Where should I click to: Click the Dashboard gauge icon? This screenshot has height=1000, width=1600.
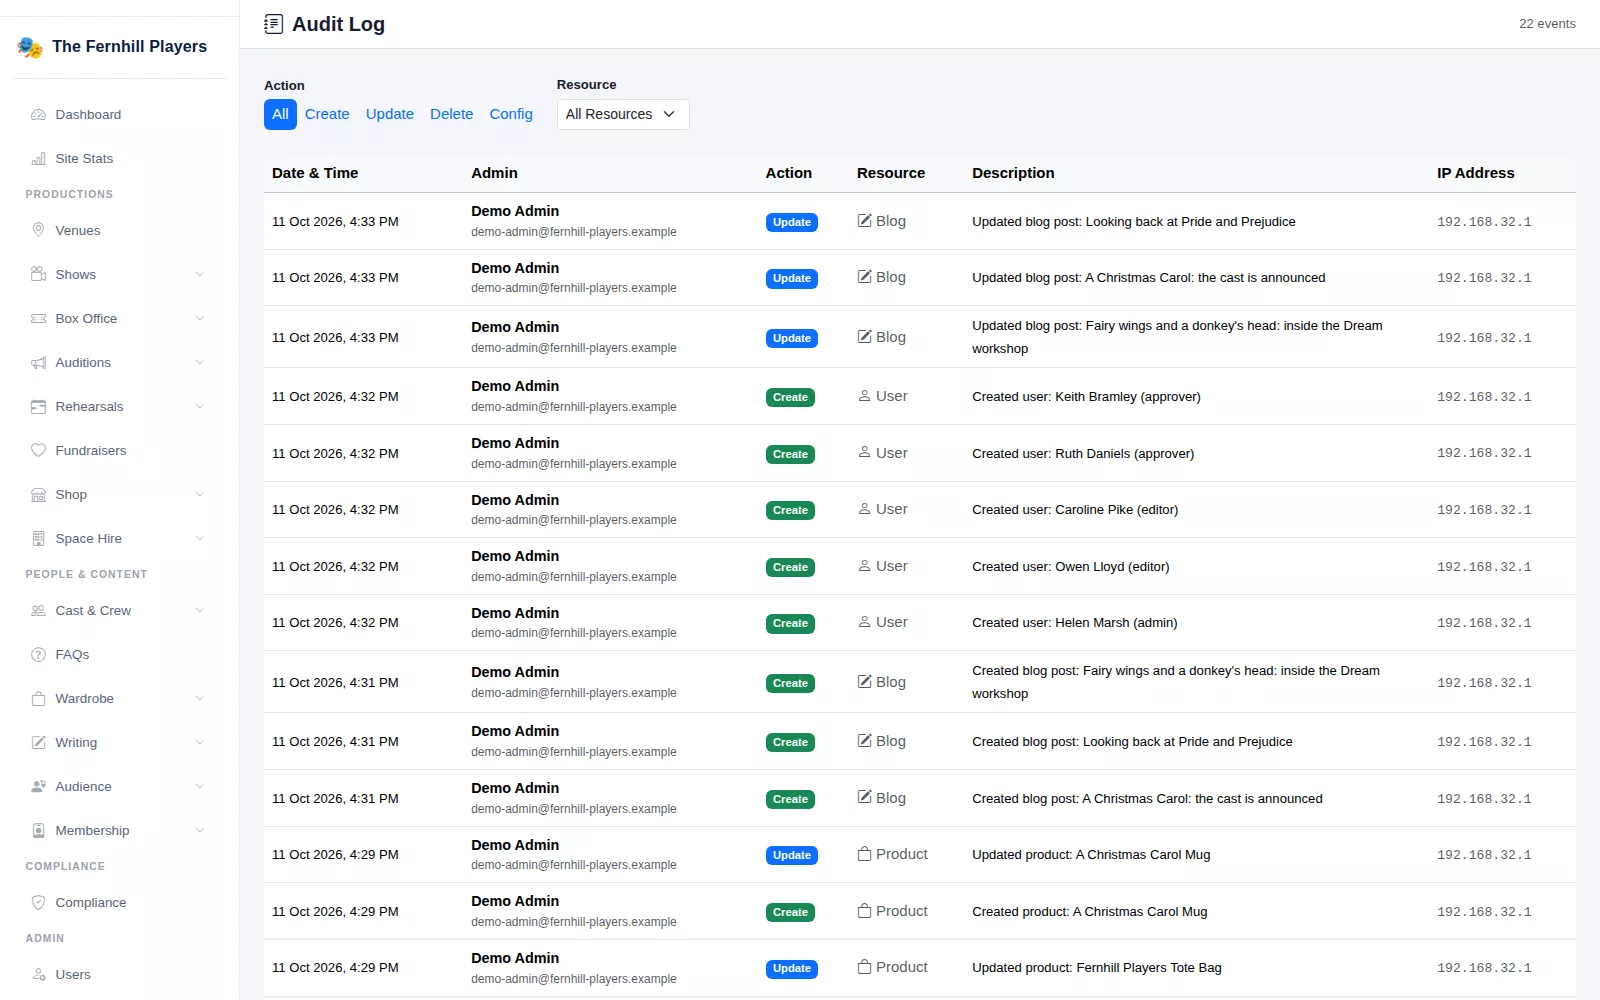tap(38, 115)
